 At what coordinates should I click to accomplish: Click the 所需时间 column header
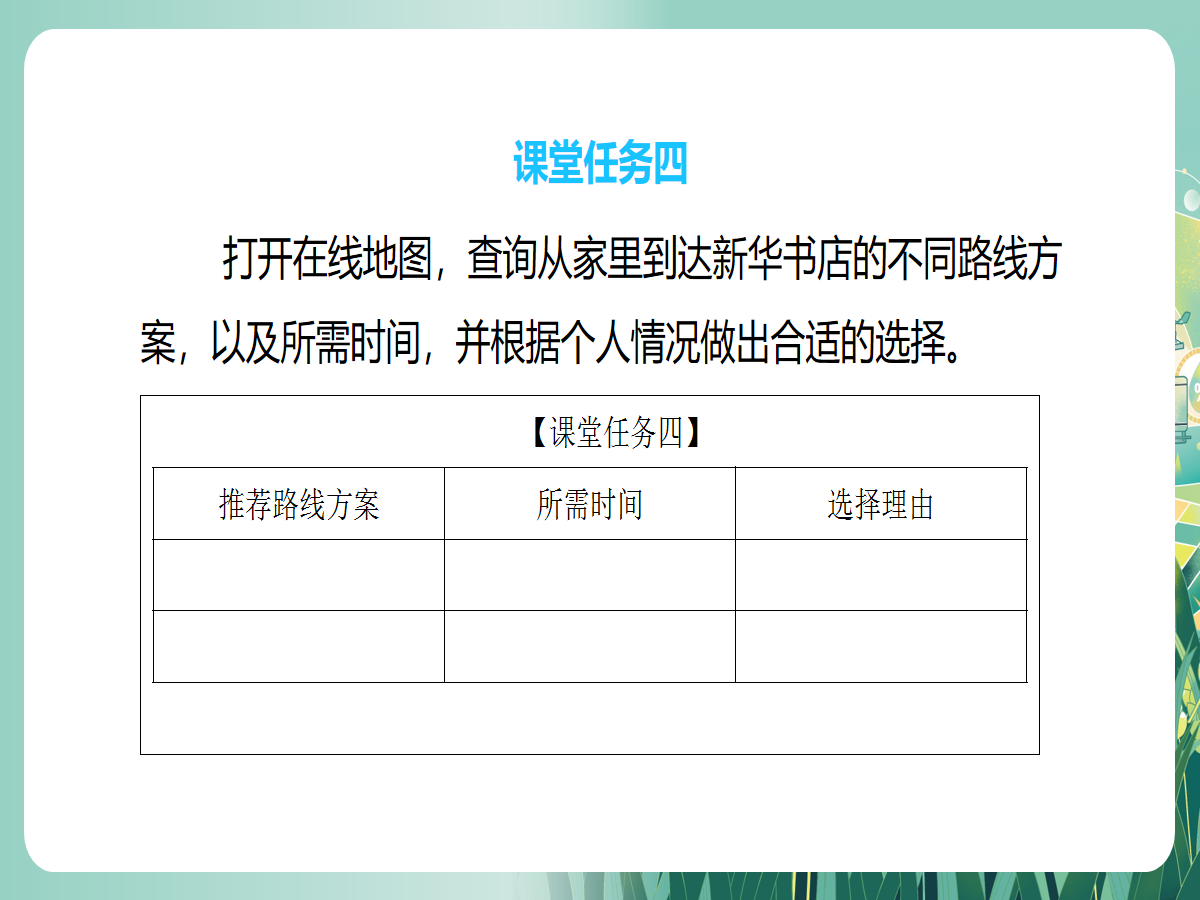pyautogui.click(x=590, y=504)
